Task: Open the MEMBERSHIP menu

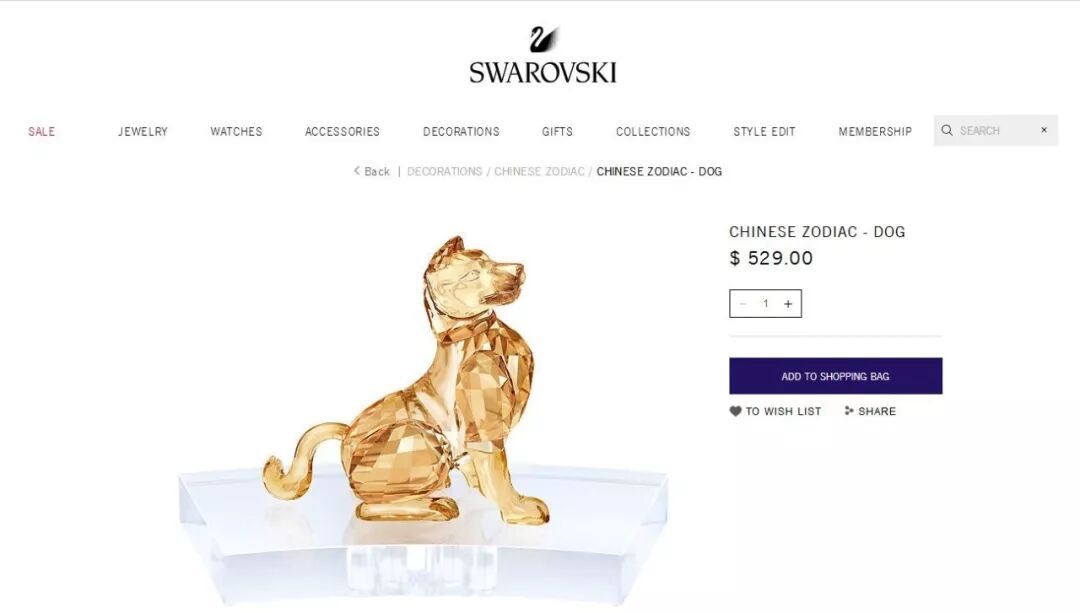Action: (x=875, y=132)
